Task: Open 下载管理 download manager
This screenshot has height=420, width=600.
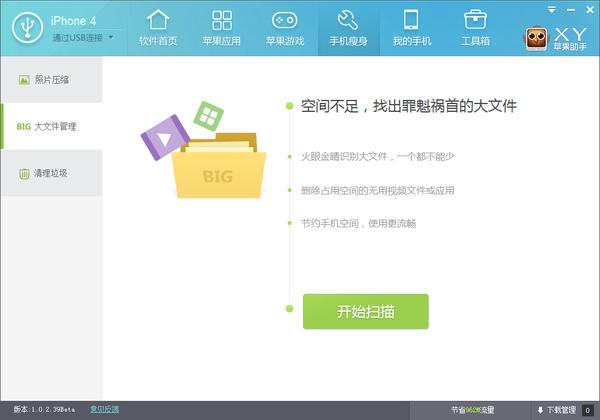Action: click(561, 410)
